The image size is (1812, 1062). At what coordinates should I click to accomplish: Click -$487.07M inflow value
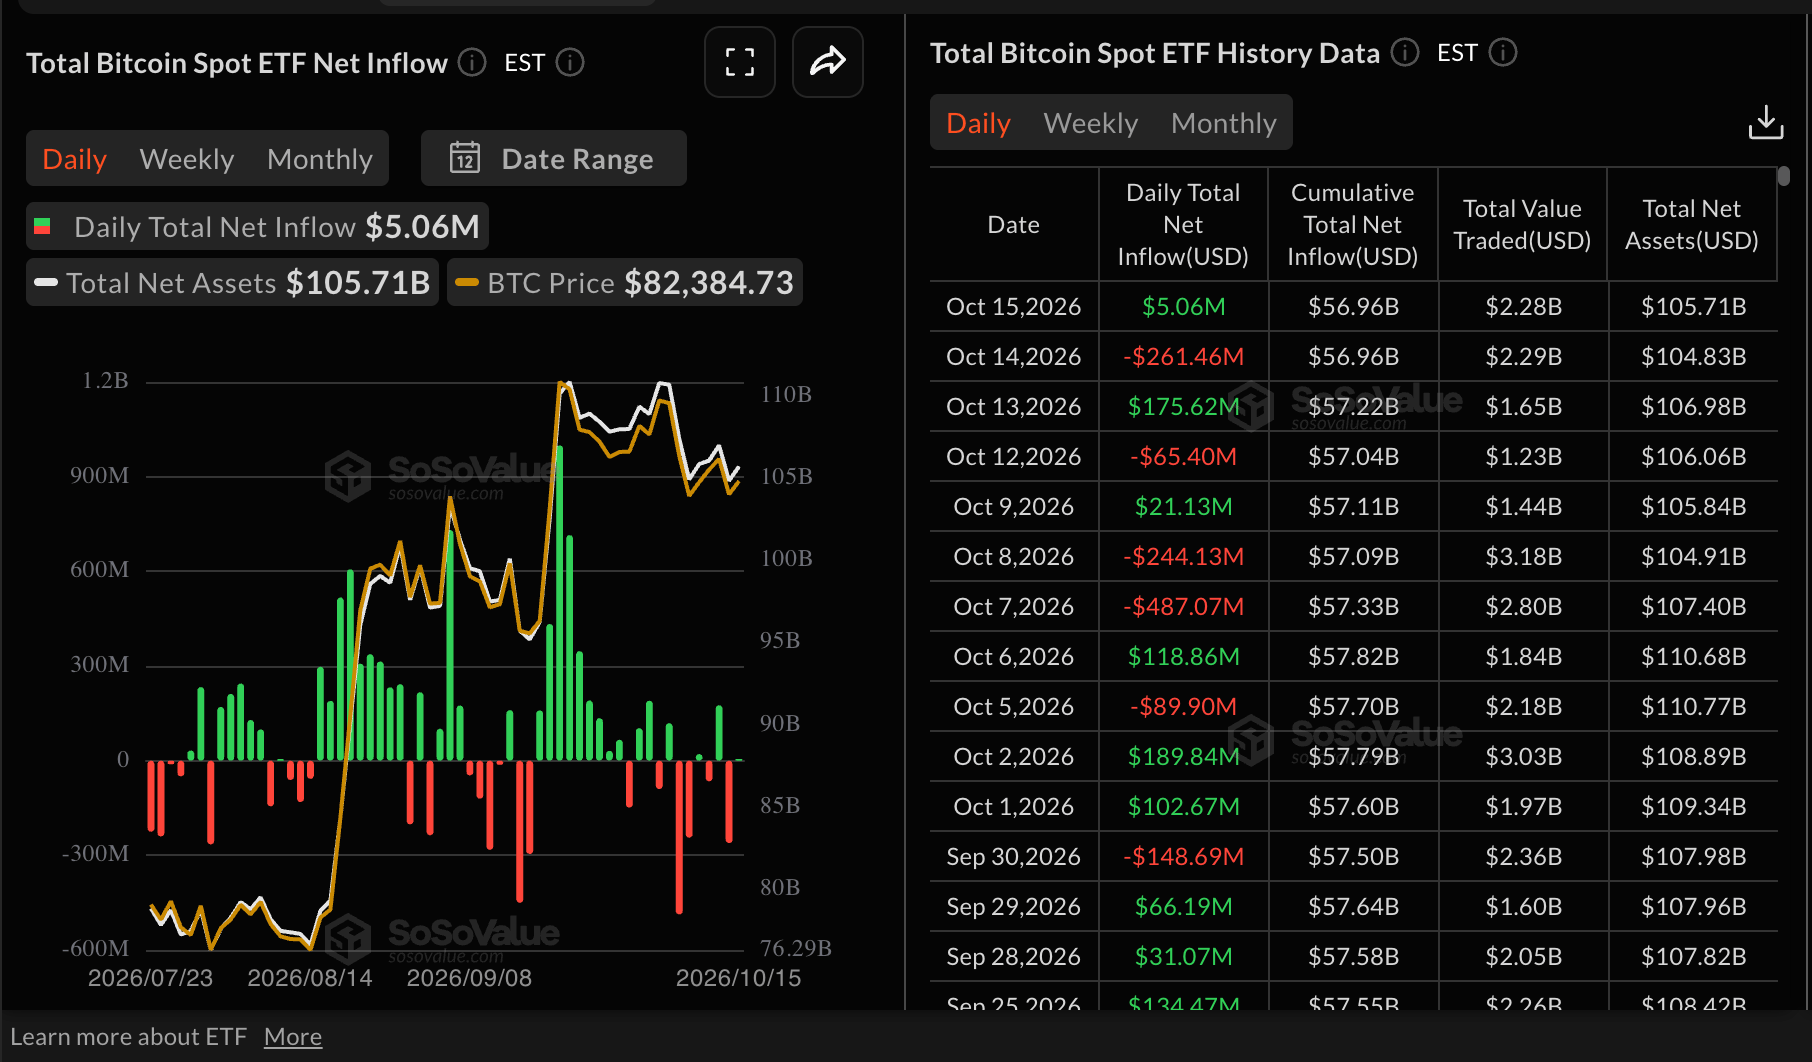click(1183, 606)
